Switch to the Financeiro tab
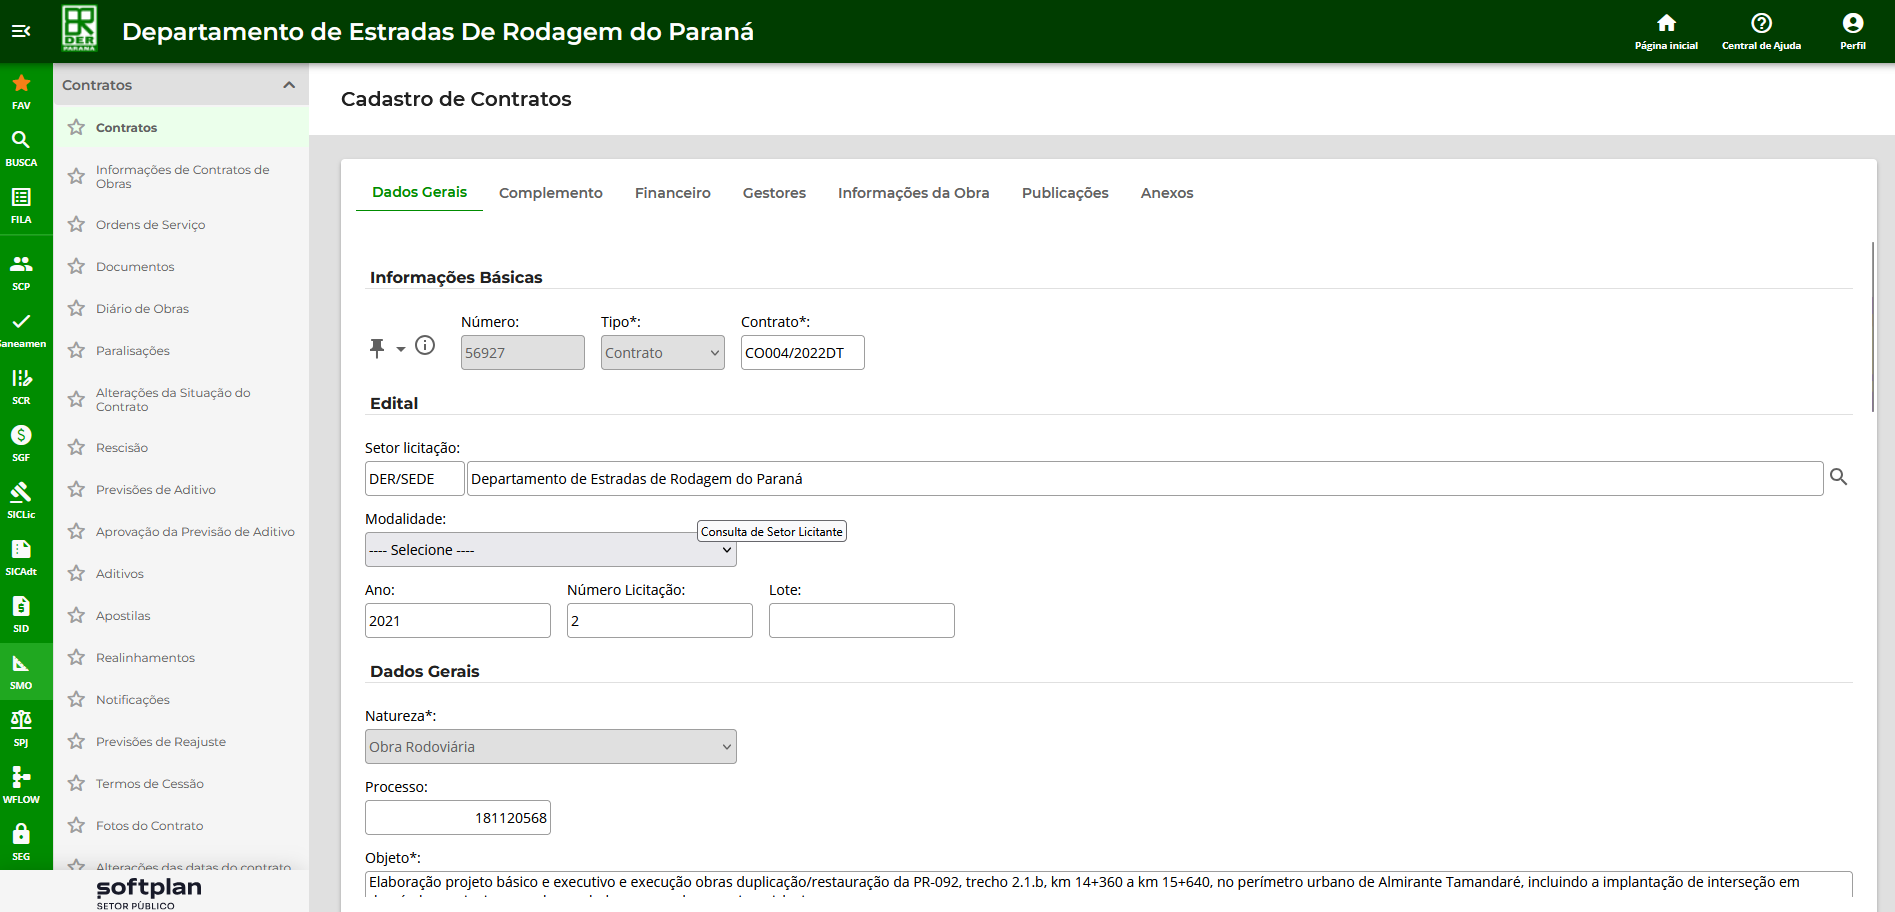The image size is (1895, 912). 672,193
